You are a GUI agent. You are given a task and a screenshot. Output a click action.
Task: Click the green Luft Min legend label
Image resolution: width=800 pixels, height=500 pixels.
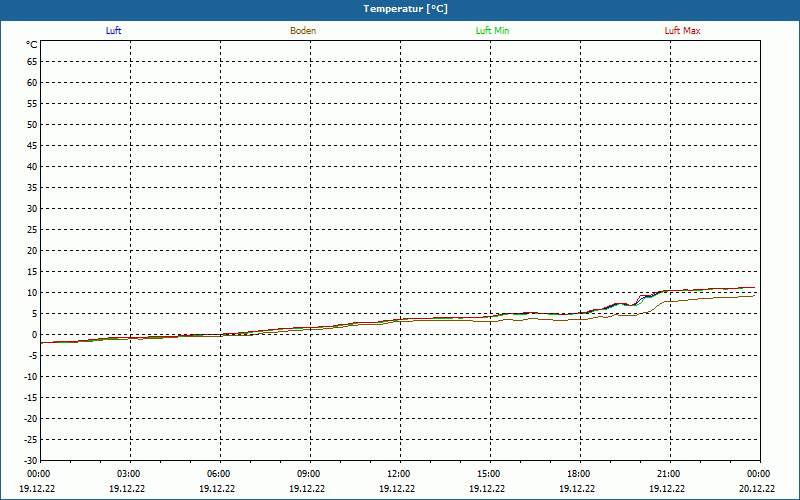[492, 31]
